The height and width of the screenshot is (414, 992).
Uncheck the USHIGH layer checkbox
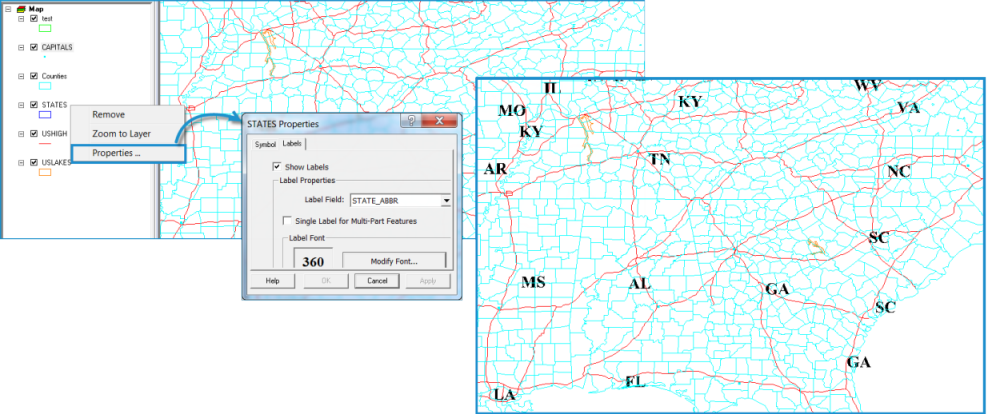(x=34, y=134)
